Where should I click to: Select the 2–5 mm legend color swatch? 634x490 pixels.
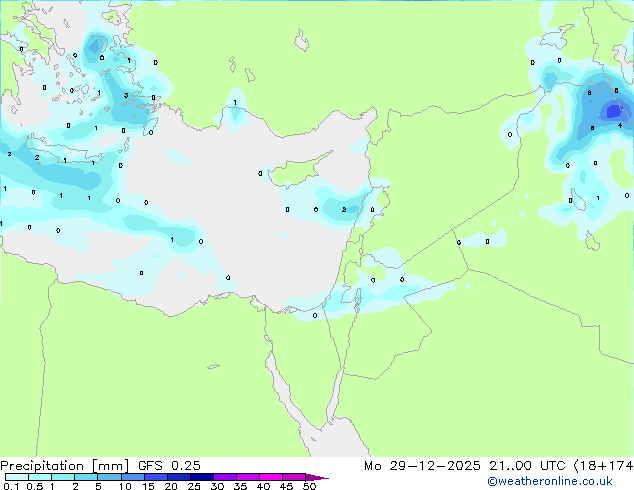click(86, 477)
